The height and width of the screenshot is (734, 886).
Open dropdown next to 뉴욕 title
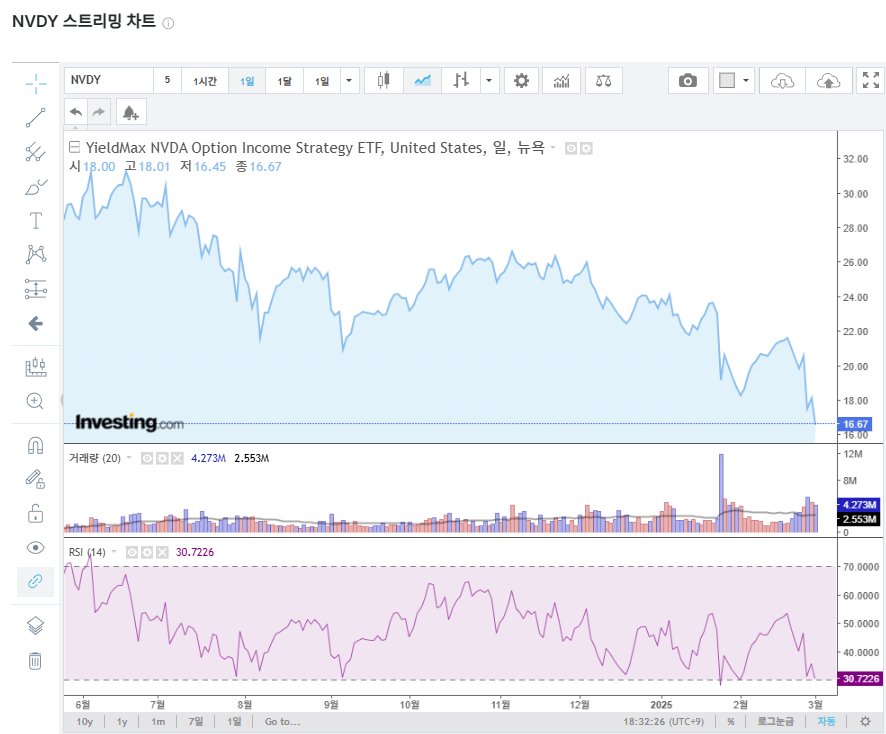tap(553, 148)
